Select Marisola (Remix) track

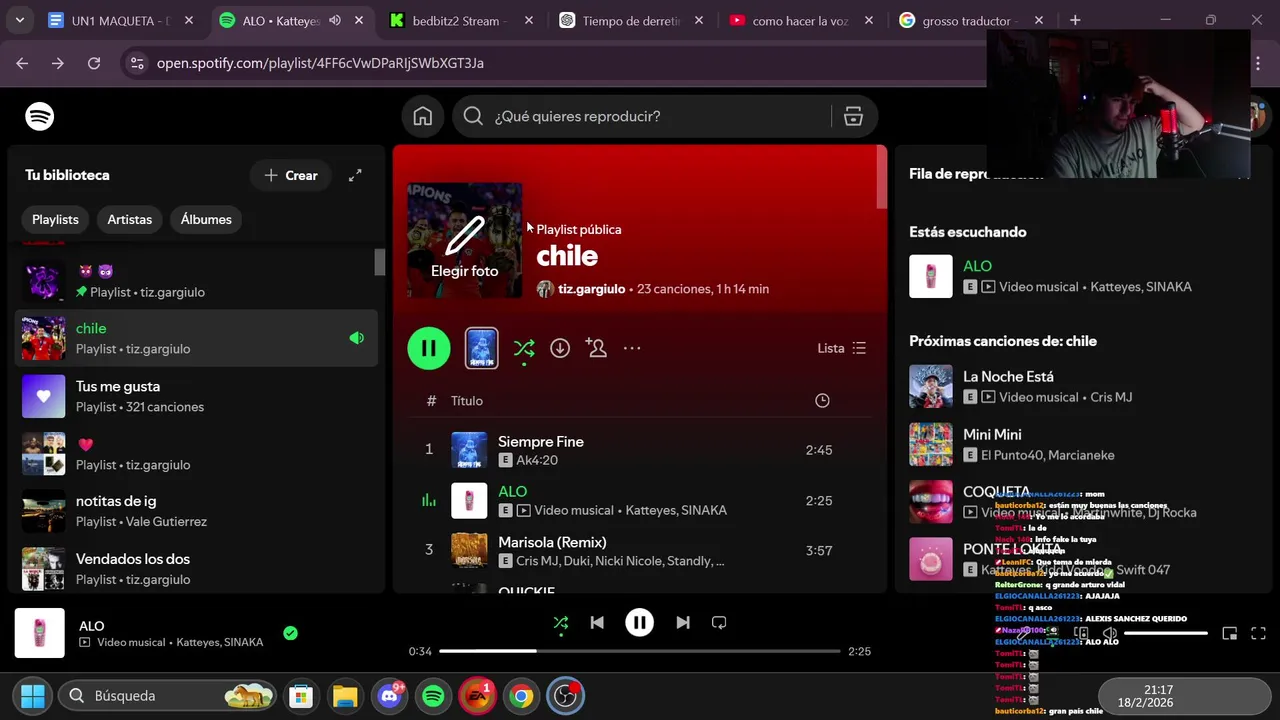coord(640,550)
